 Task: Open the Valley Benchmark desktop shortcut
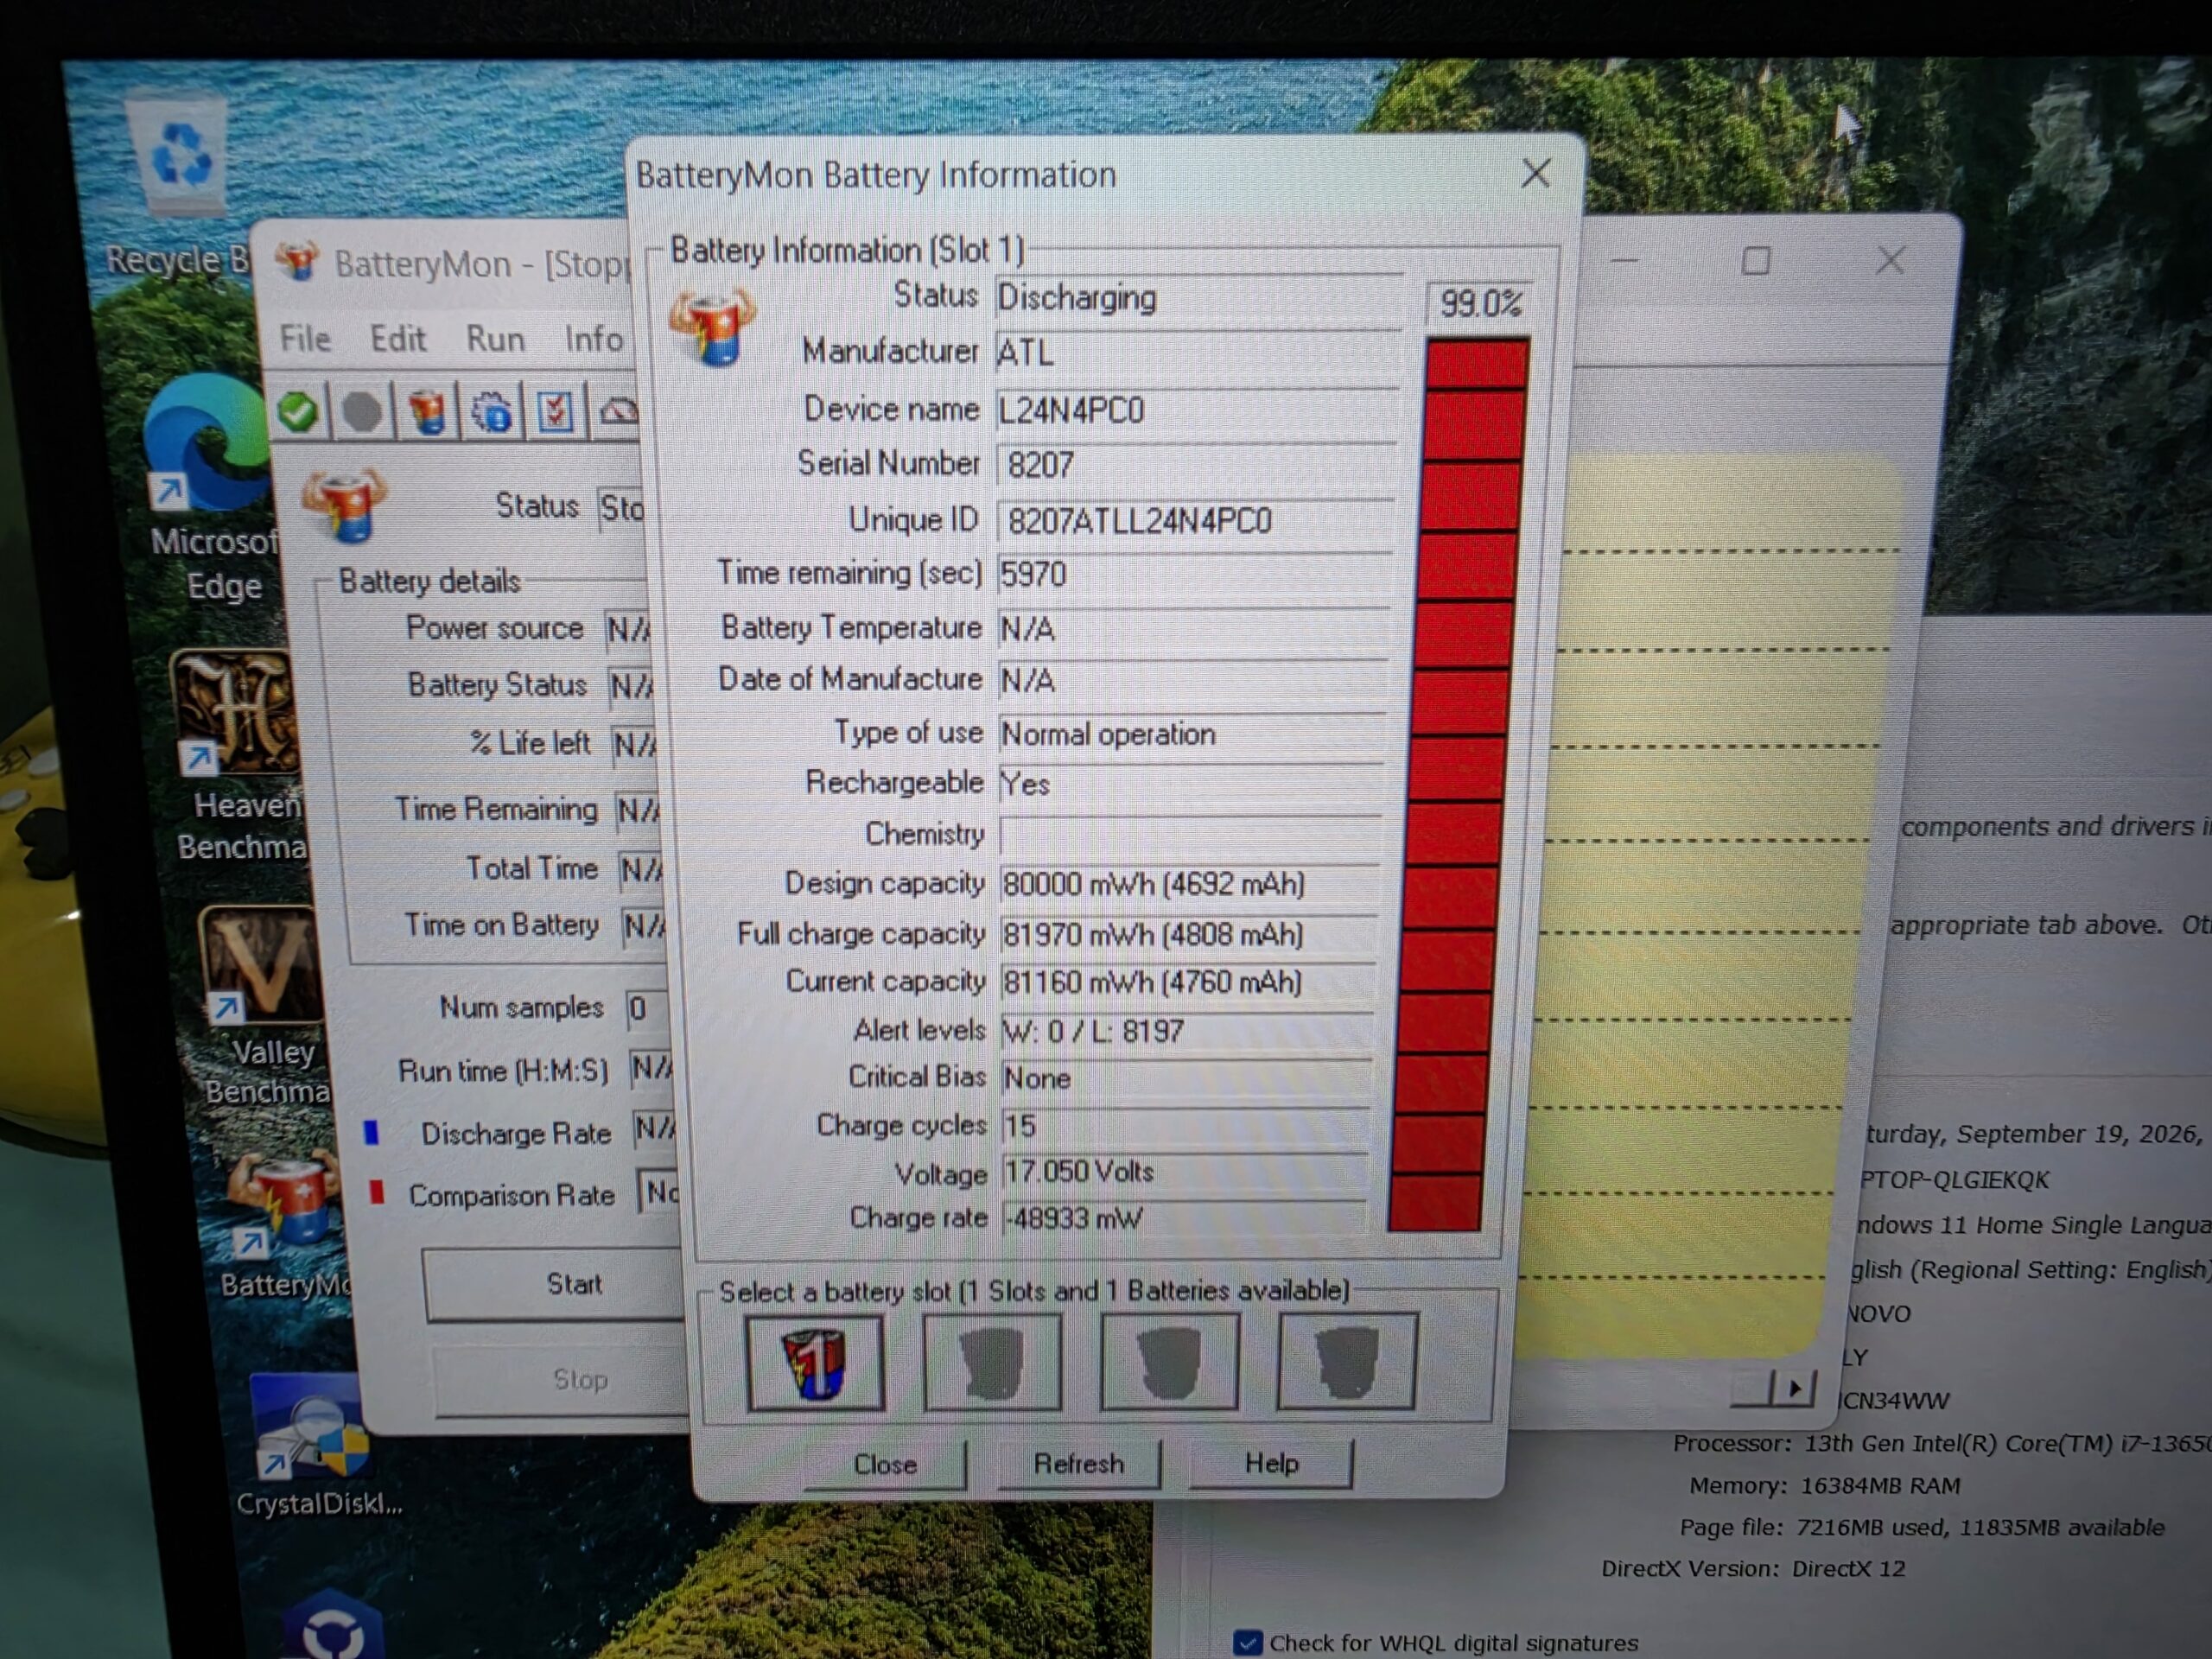point(265,1005)
